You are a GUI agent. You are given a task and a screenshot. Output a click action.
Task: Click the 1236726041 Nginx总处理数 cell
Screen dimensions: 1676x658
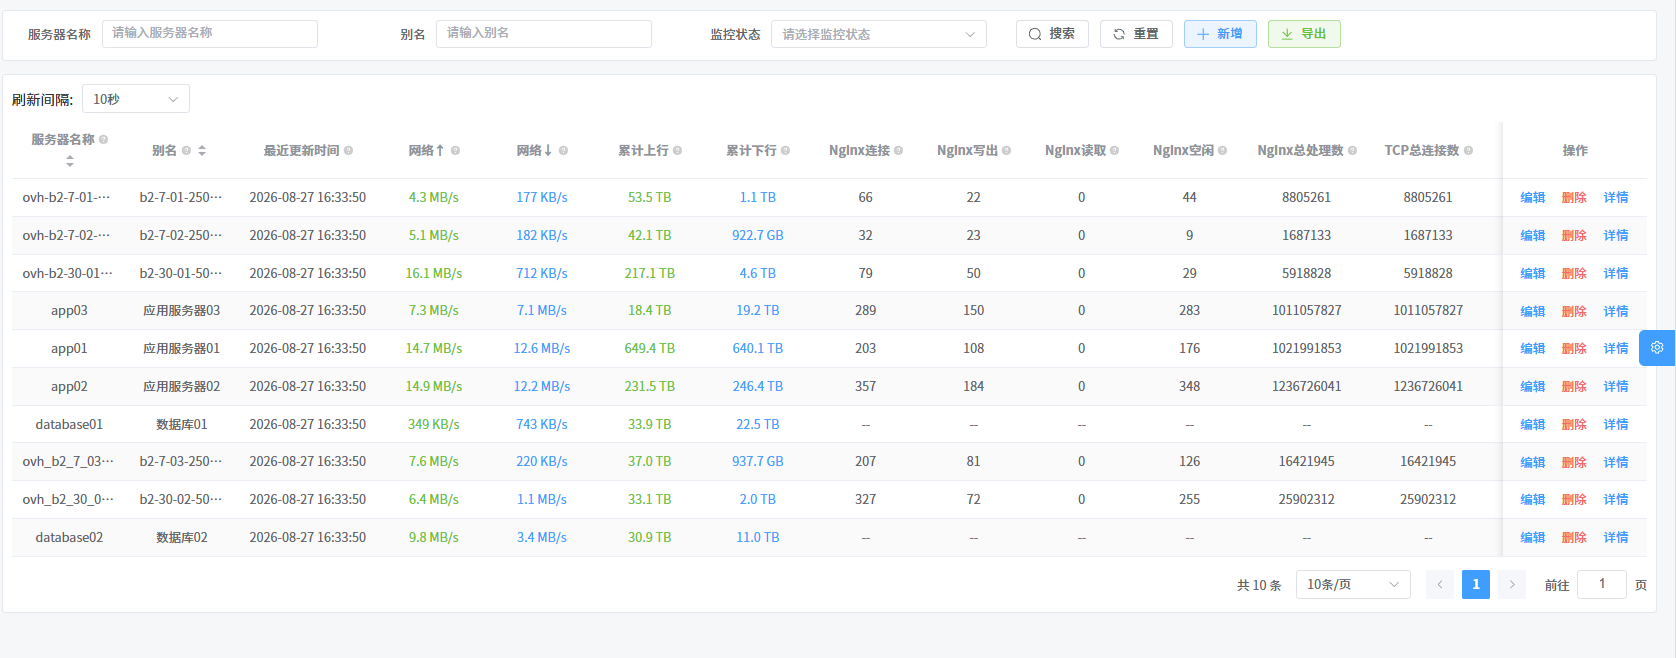(x=1306, y=387)
